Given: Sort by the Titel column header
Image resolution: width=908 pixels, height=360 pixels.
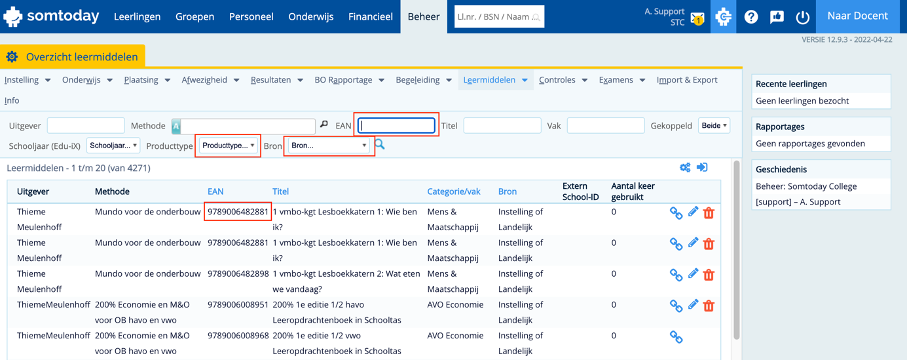Looking at the screenshot, I should pos(281,191).
